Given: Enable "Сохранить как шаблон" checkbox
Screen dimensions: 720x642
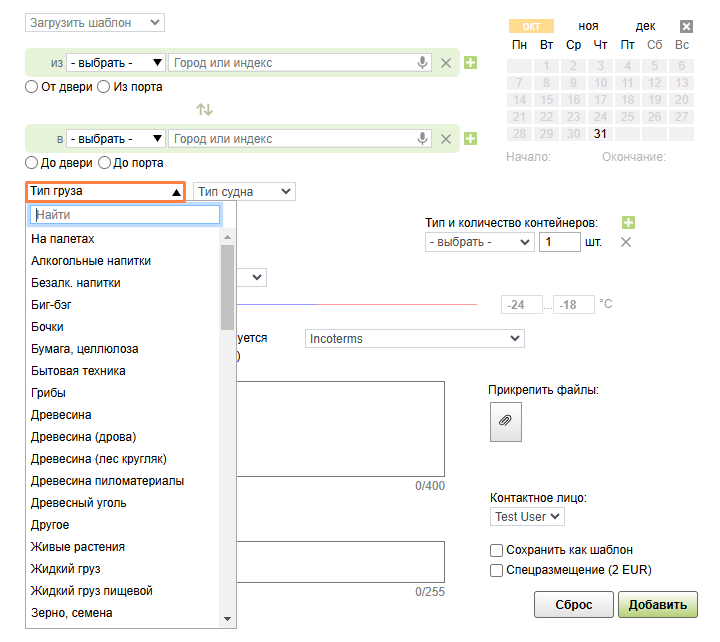Looking at the screenshot, I should (496, 550).
